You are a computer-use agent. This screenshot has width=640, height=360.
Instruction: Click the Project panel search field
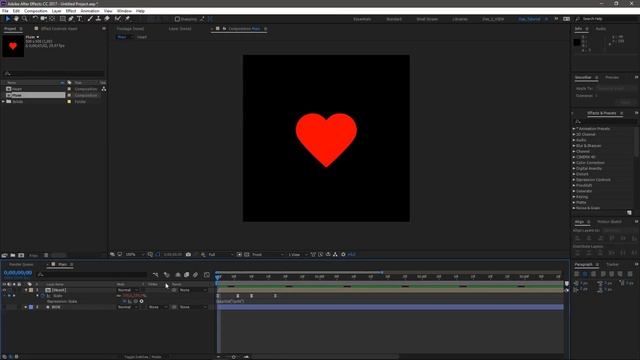click(54, 74)
